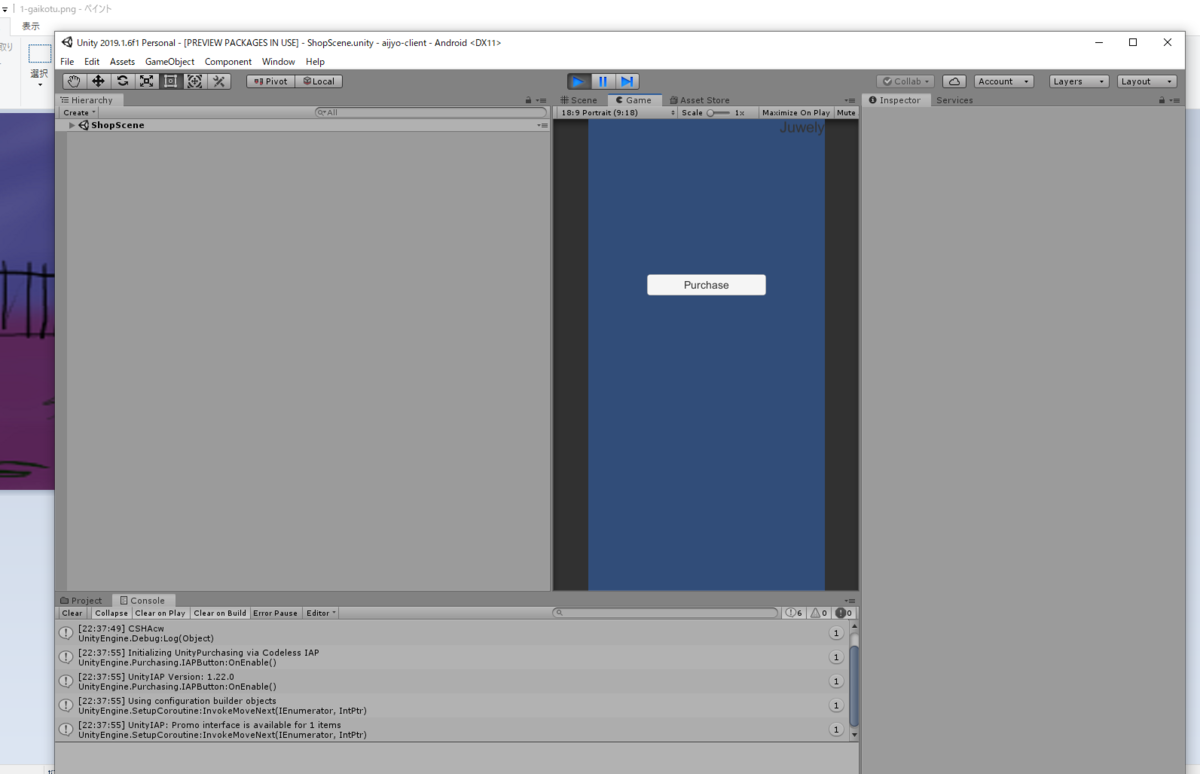
Task: Select UnityIAP Version 1.22.0 log entry
Action: (x=452, y=681)
